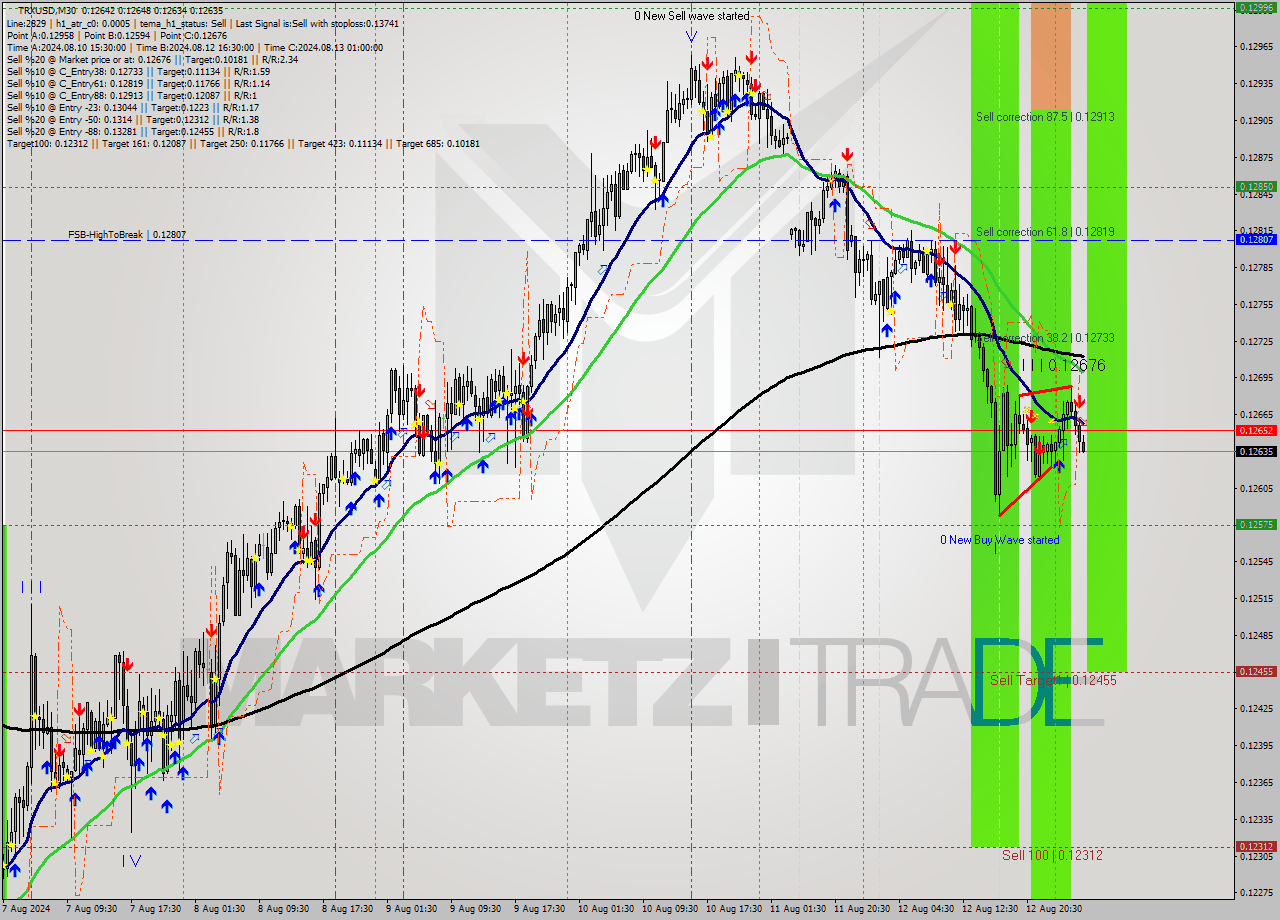Click the 0.12725 price axis label

coord(1256,341)
